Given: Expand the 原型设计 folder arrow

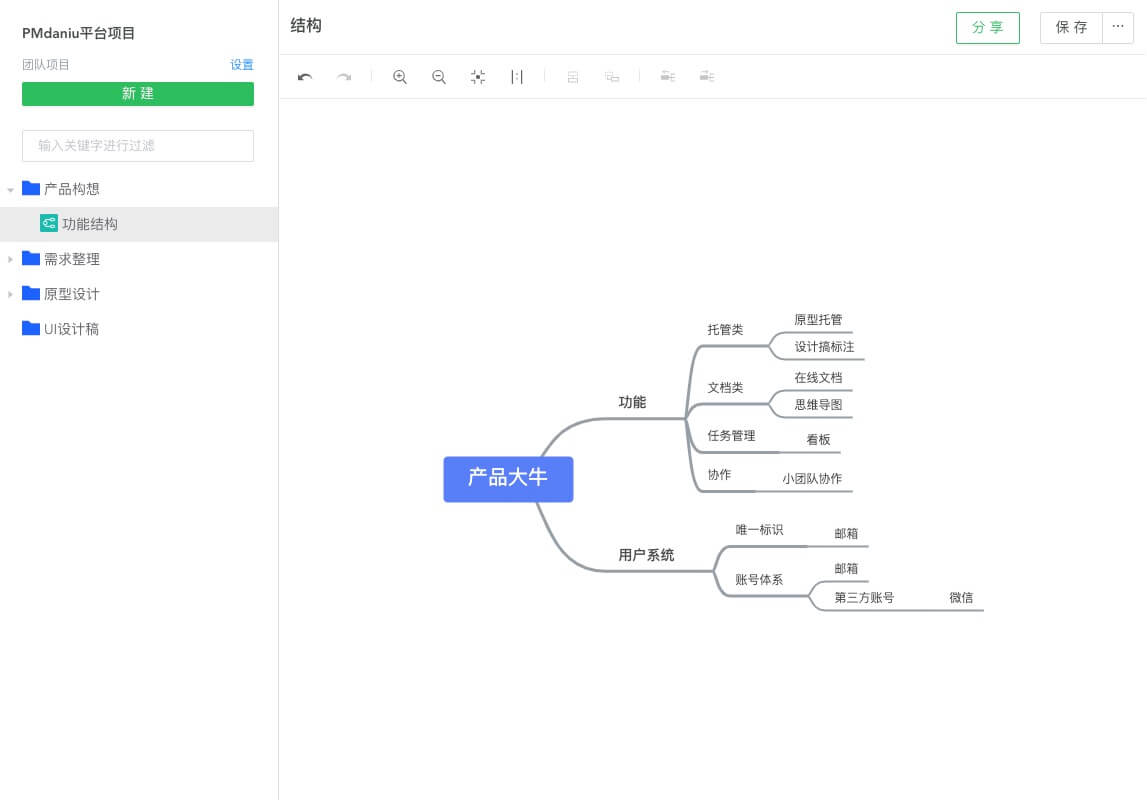Looking at the screenshot, I should 10,294.
